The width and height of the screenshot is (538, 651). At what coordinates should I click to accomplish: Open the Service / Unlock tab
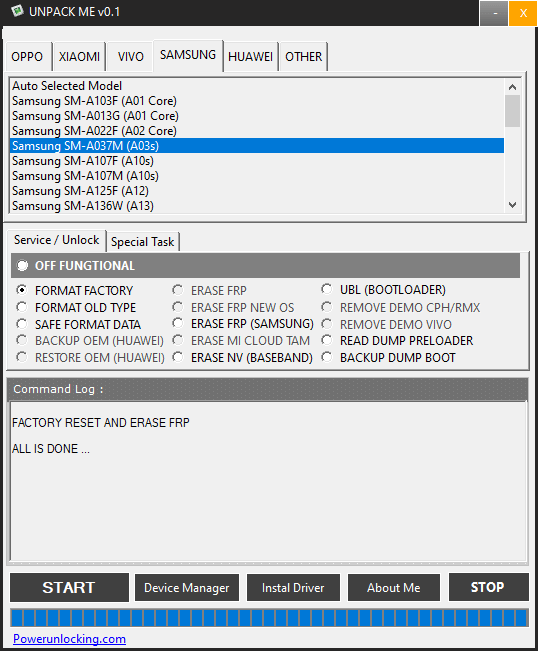click(x=56, y=240)
